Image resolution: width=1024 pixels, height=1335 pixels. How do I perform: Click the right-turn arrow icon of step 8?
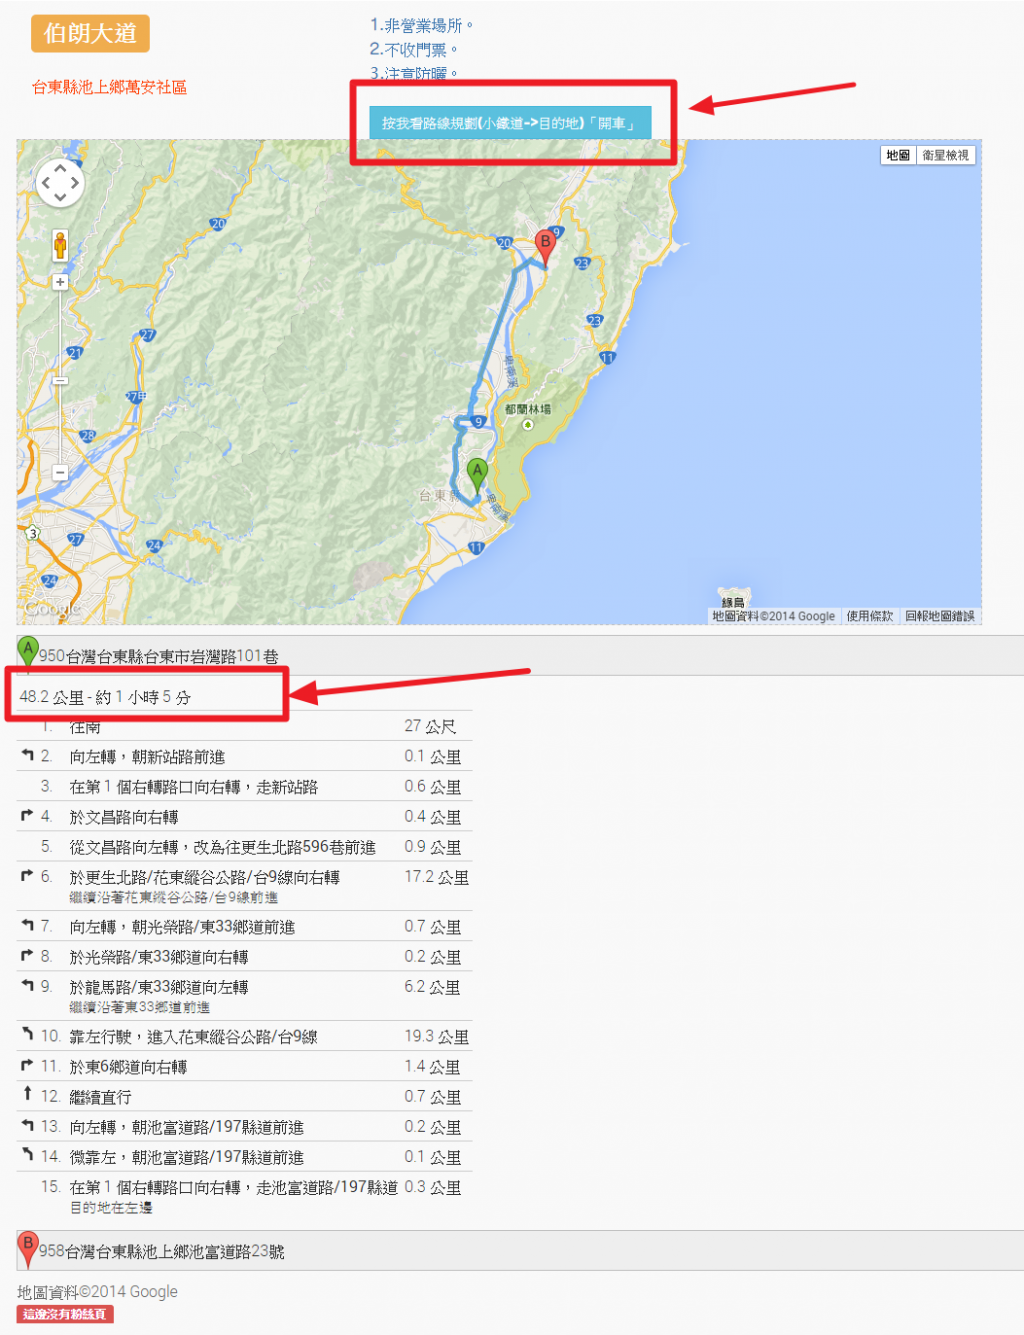coord(27,955)
